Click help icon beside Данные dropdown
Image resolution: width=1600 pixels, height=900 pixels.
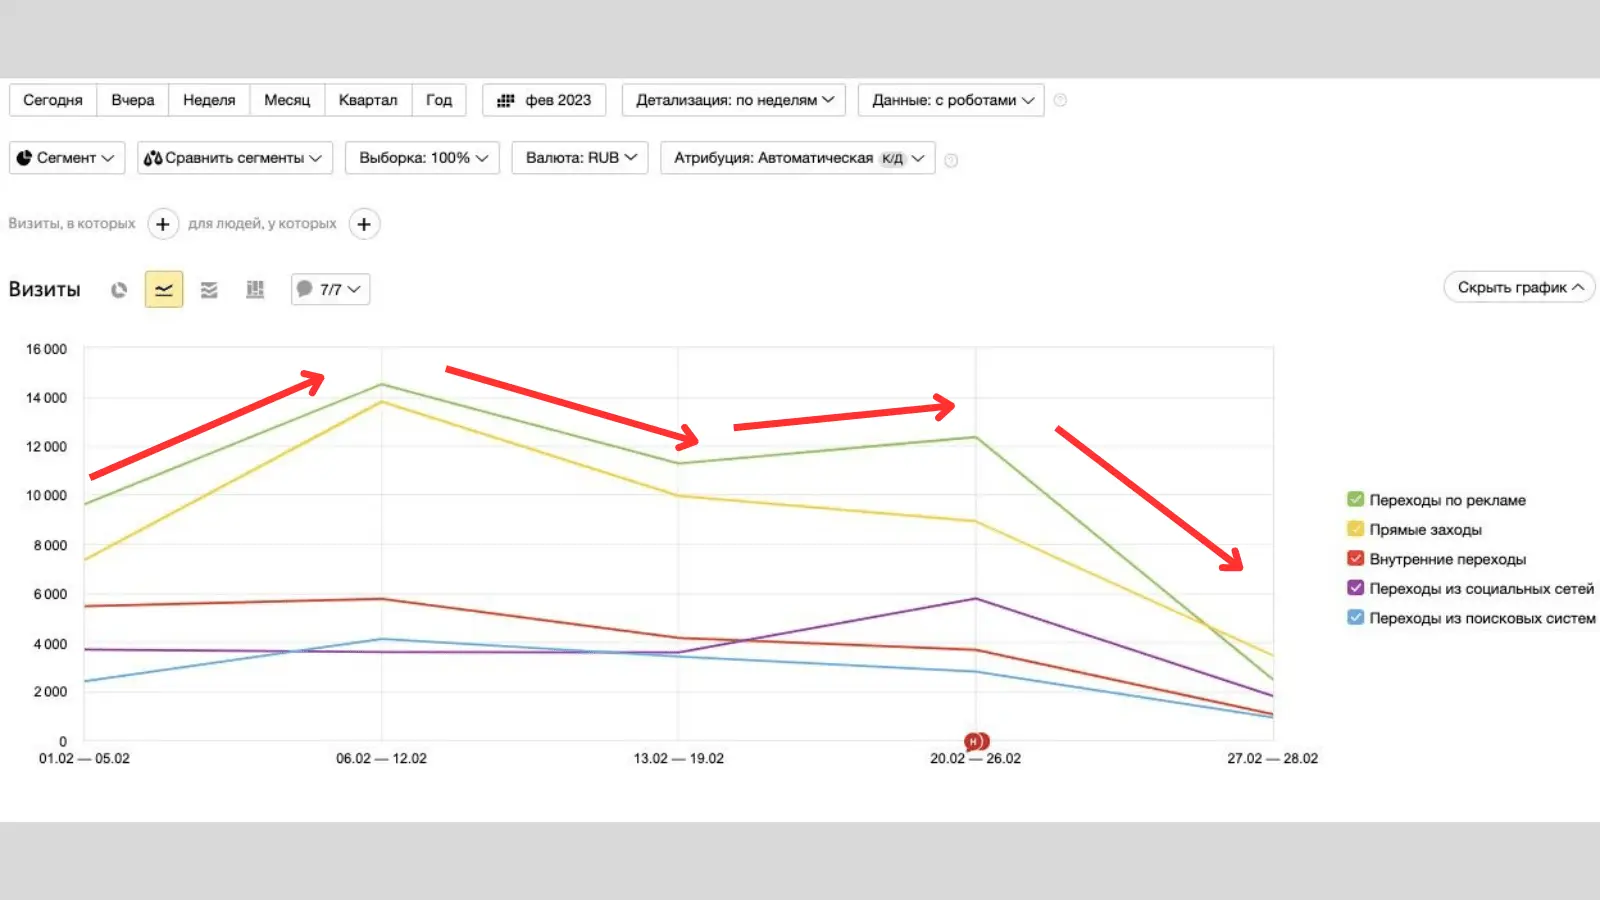tap(1060, 100)
